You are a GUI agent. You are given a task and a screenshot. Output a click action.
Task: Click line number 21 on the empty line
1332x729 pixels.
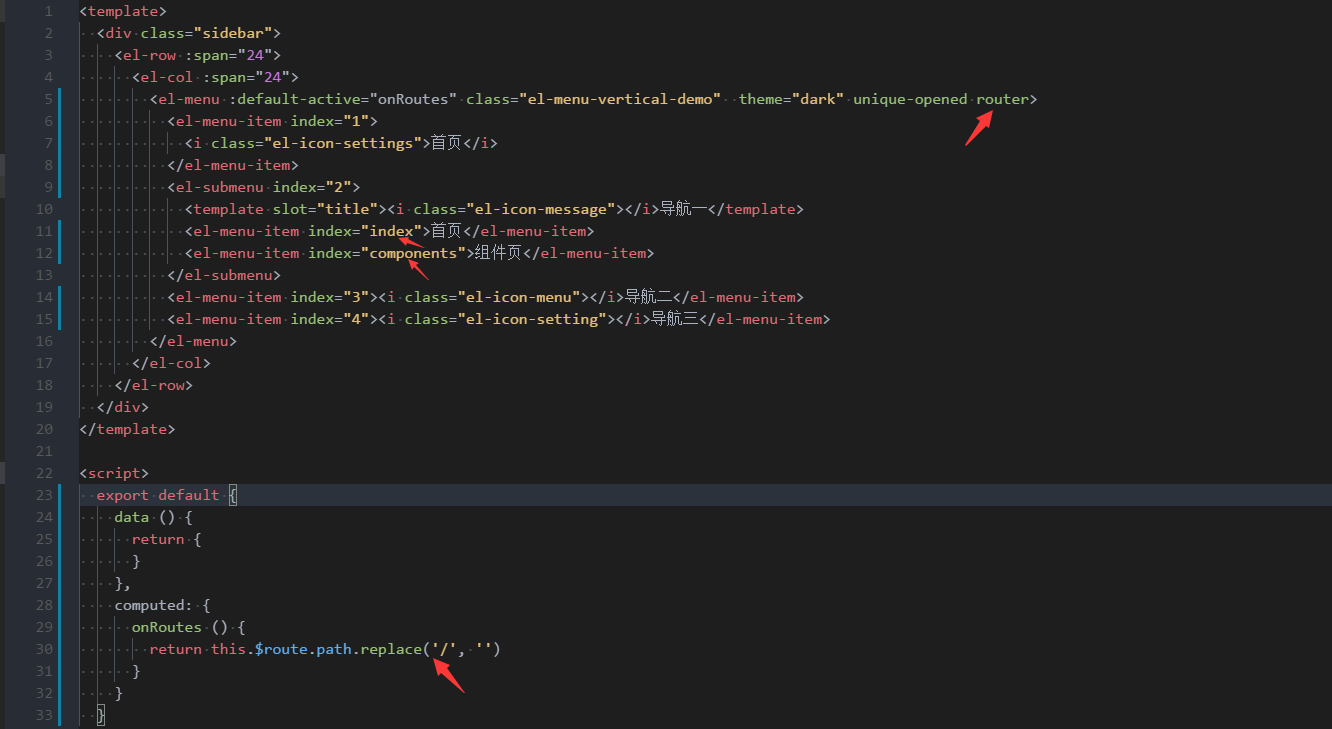pos(44,451)
